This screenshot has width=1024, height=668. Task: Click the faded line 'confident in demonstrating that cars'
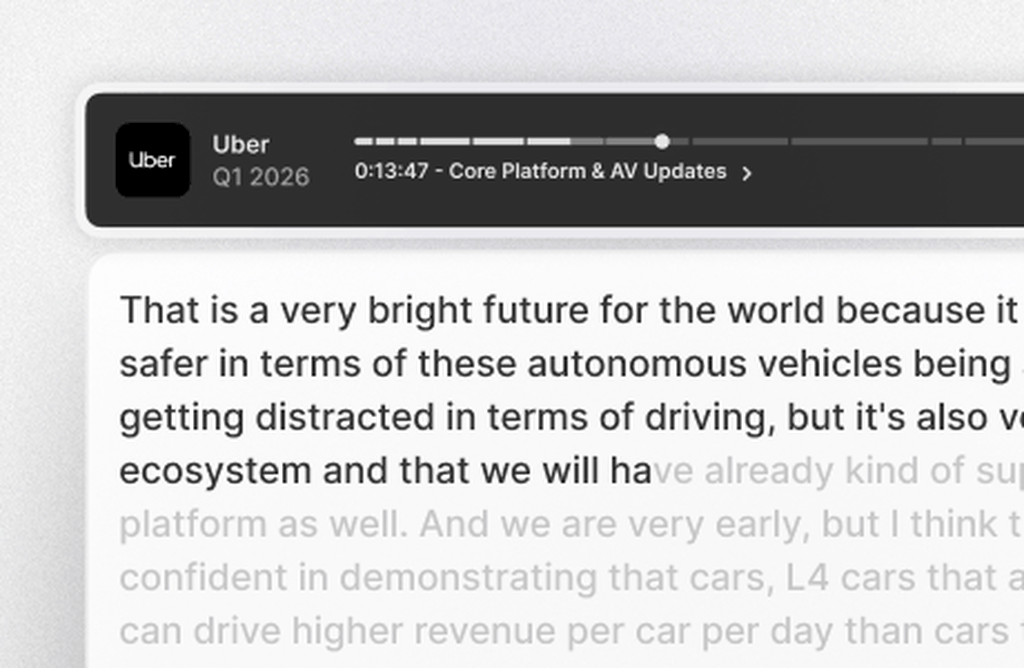pyautogui.click(x=571, y=578)
